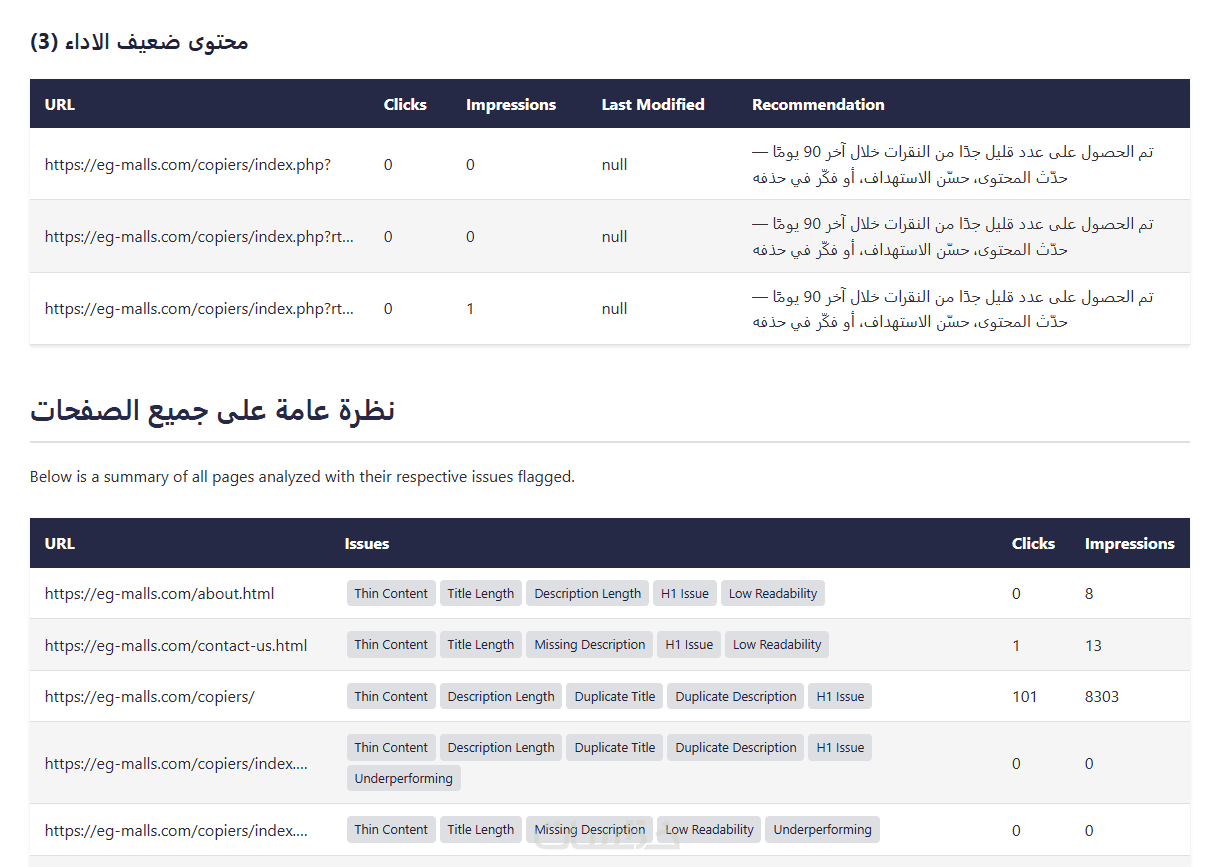Viewport: 1215px width, 867px height.
Task: Click impressions value '8' in the about.html row
Action: point(1089,594)
